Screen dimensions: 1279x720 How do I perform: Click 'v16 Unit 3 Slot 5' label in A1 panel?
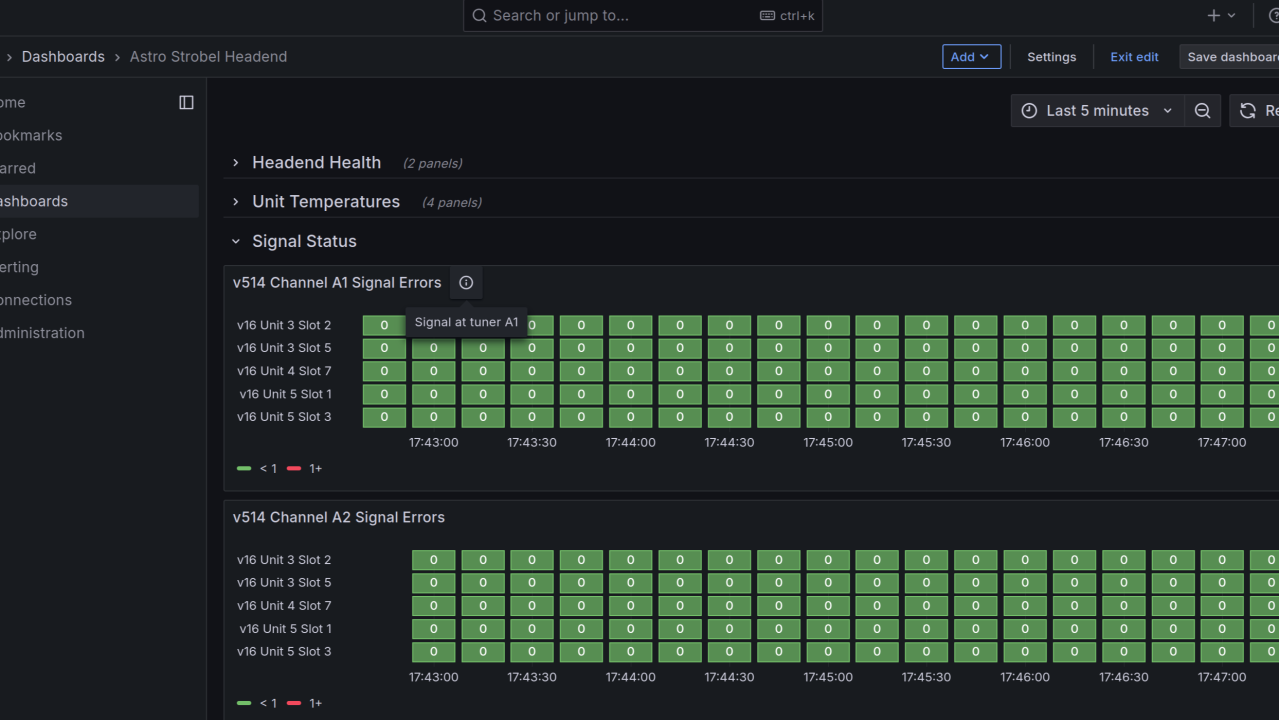point(284,348)
